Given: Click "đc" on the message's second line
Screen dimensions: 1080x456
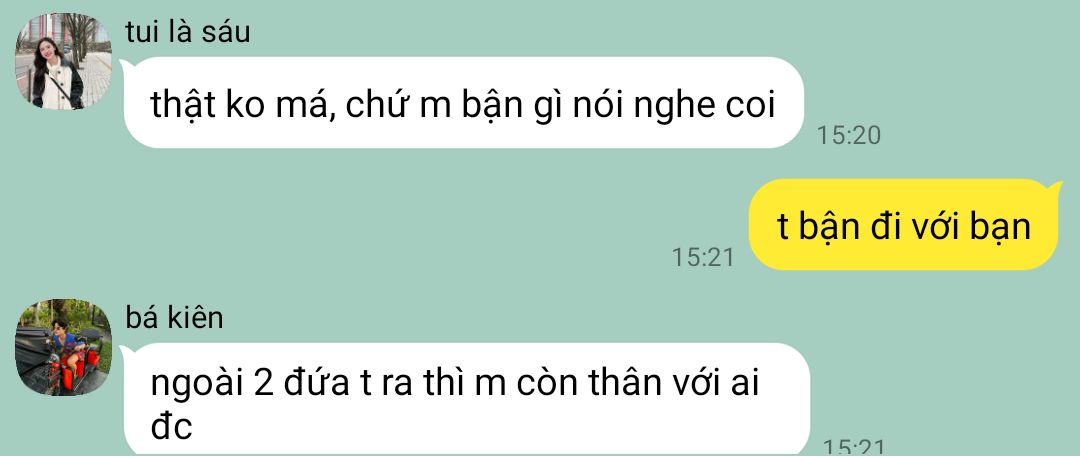Looking at the screenshot, I should pos(171,427).
